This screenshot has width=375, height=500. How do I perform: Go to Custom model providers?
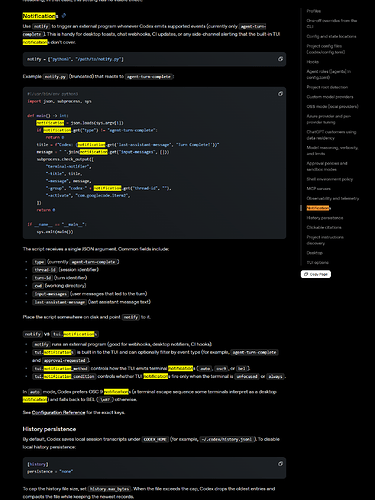pyautogui.click(x=330, y=97)
